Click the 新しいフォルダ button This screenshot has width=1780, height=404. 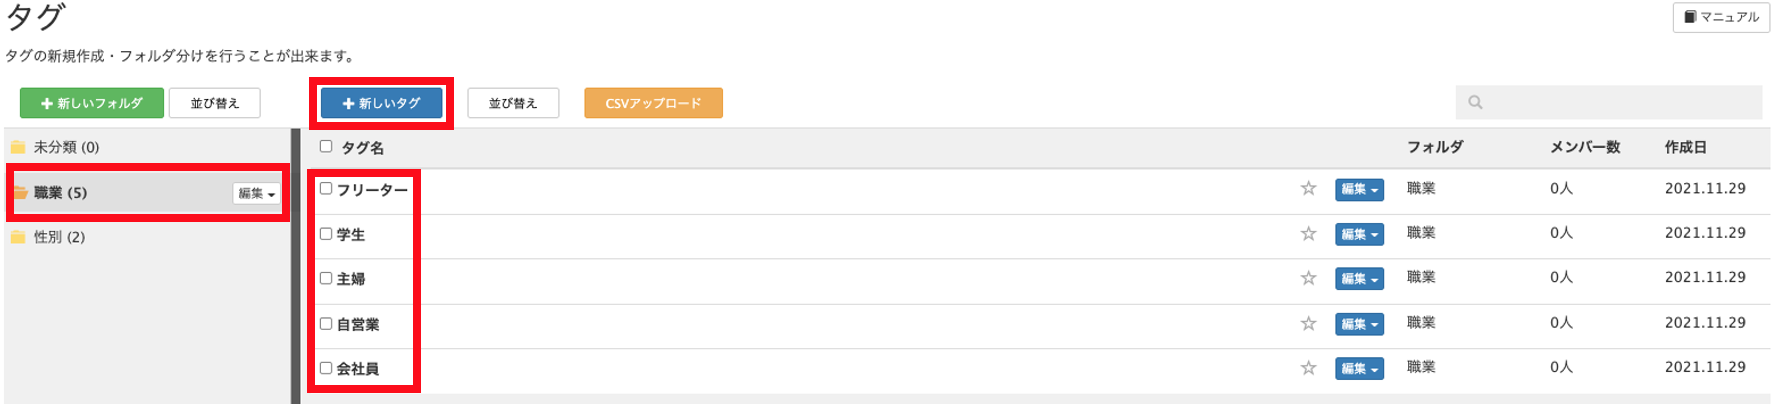click(x=92, y=103)
